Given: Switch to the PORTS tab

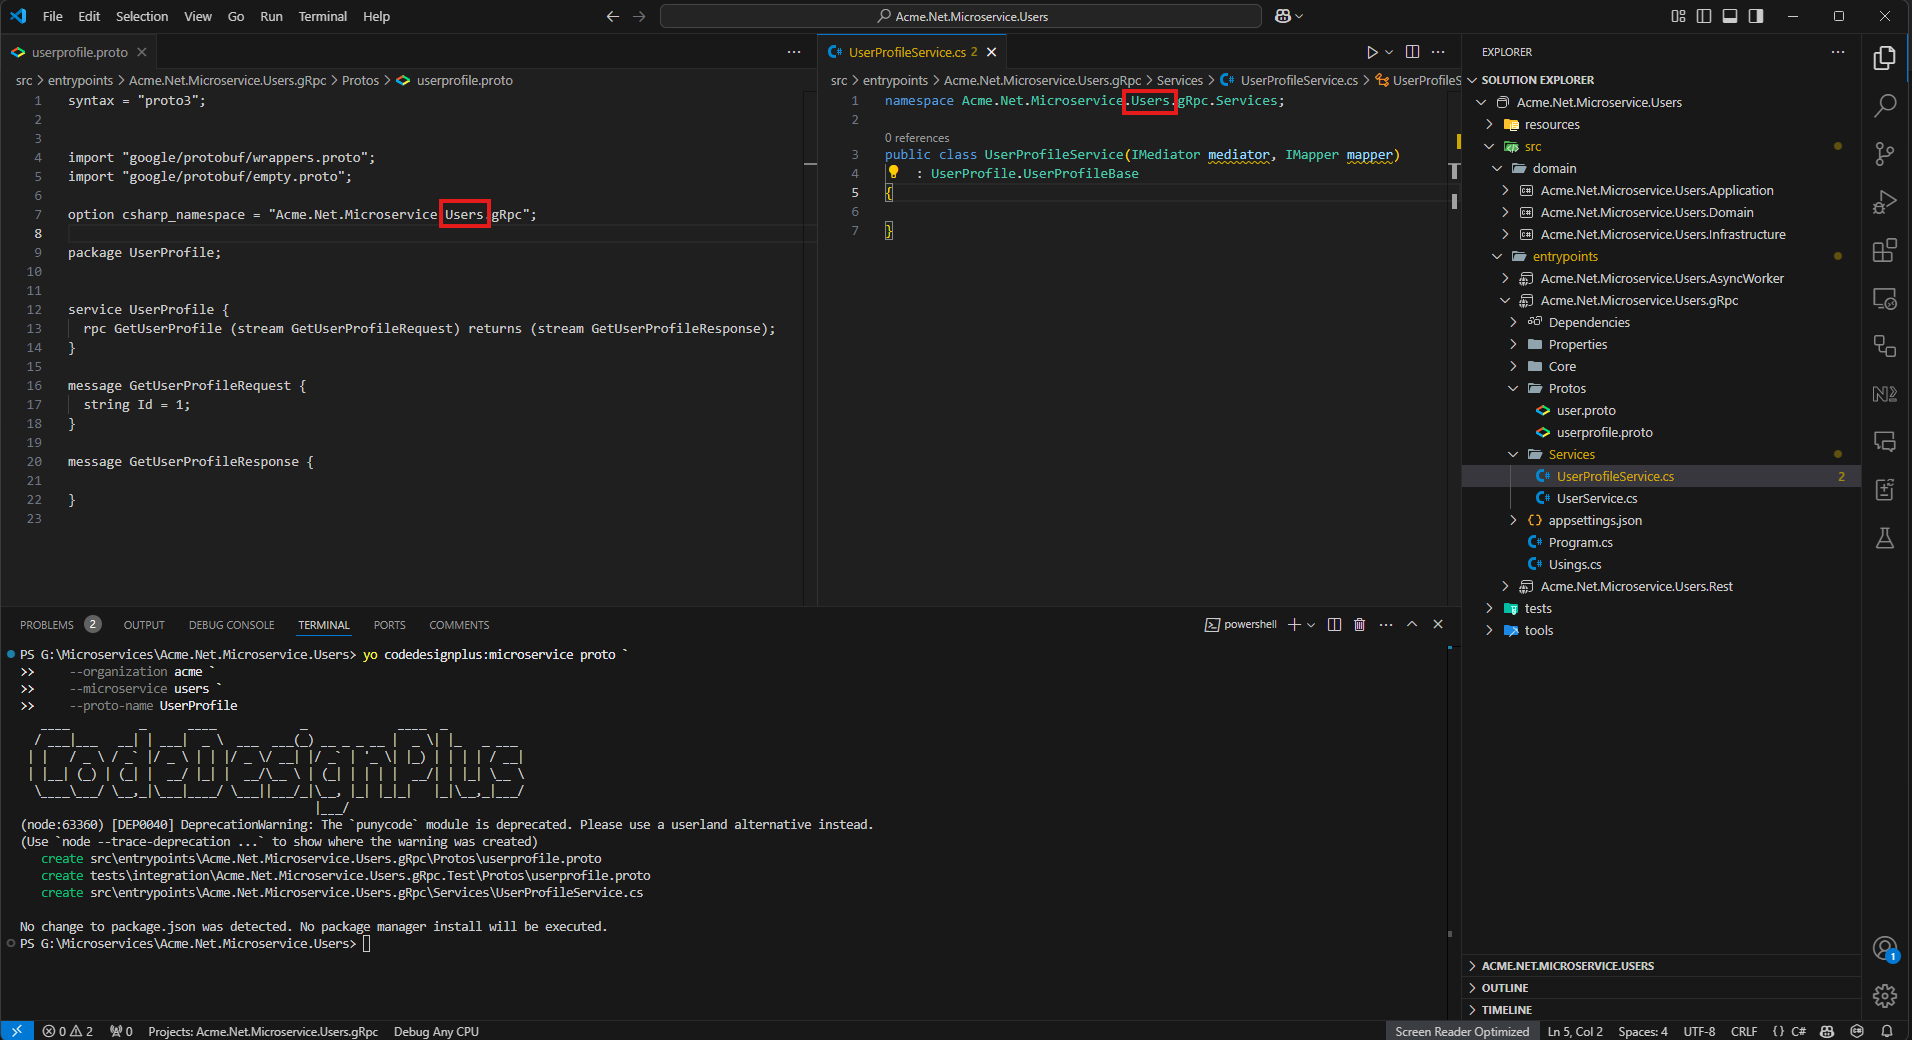Looking at the screenshot, I should tap(389, 625).
